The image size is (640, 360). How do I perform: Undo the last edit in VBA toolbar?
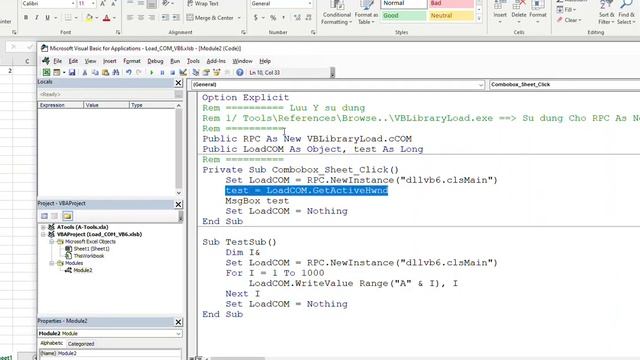pos(129,73)
